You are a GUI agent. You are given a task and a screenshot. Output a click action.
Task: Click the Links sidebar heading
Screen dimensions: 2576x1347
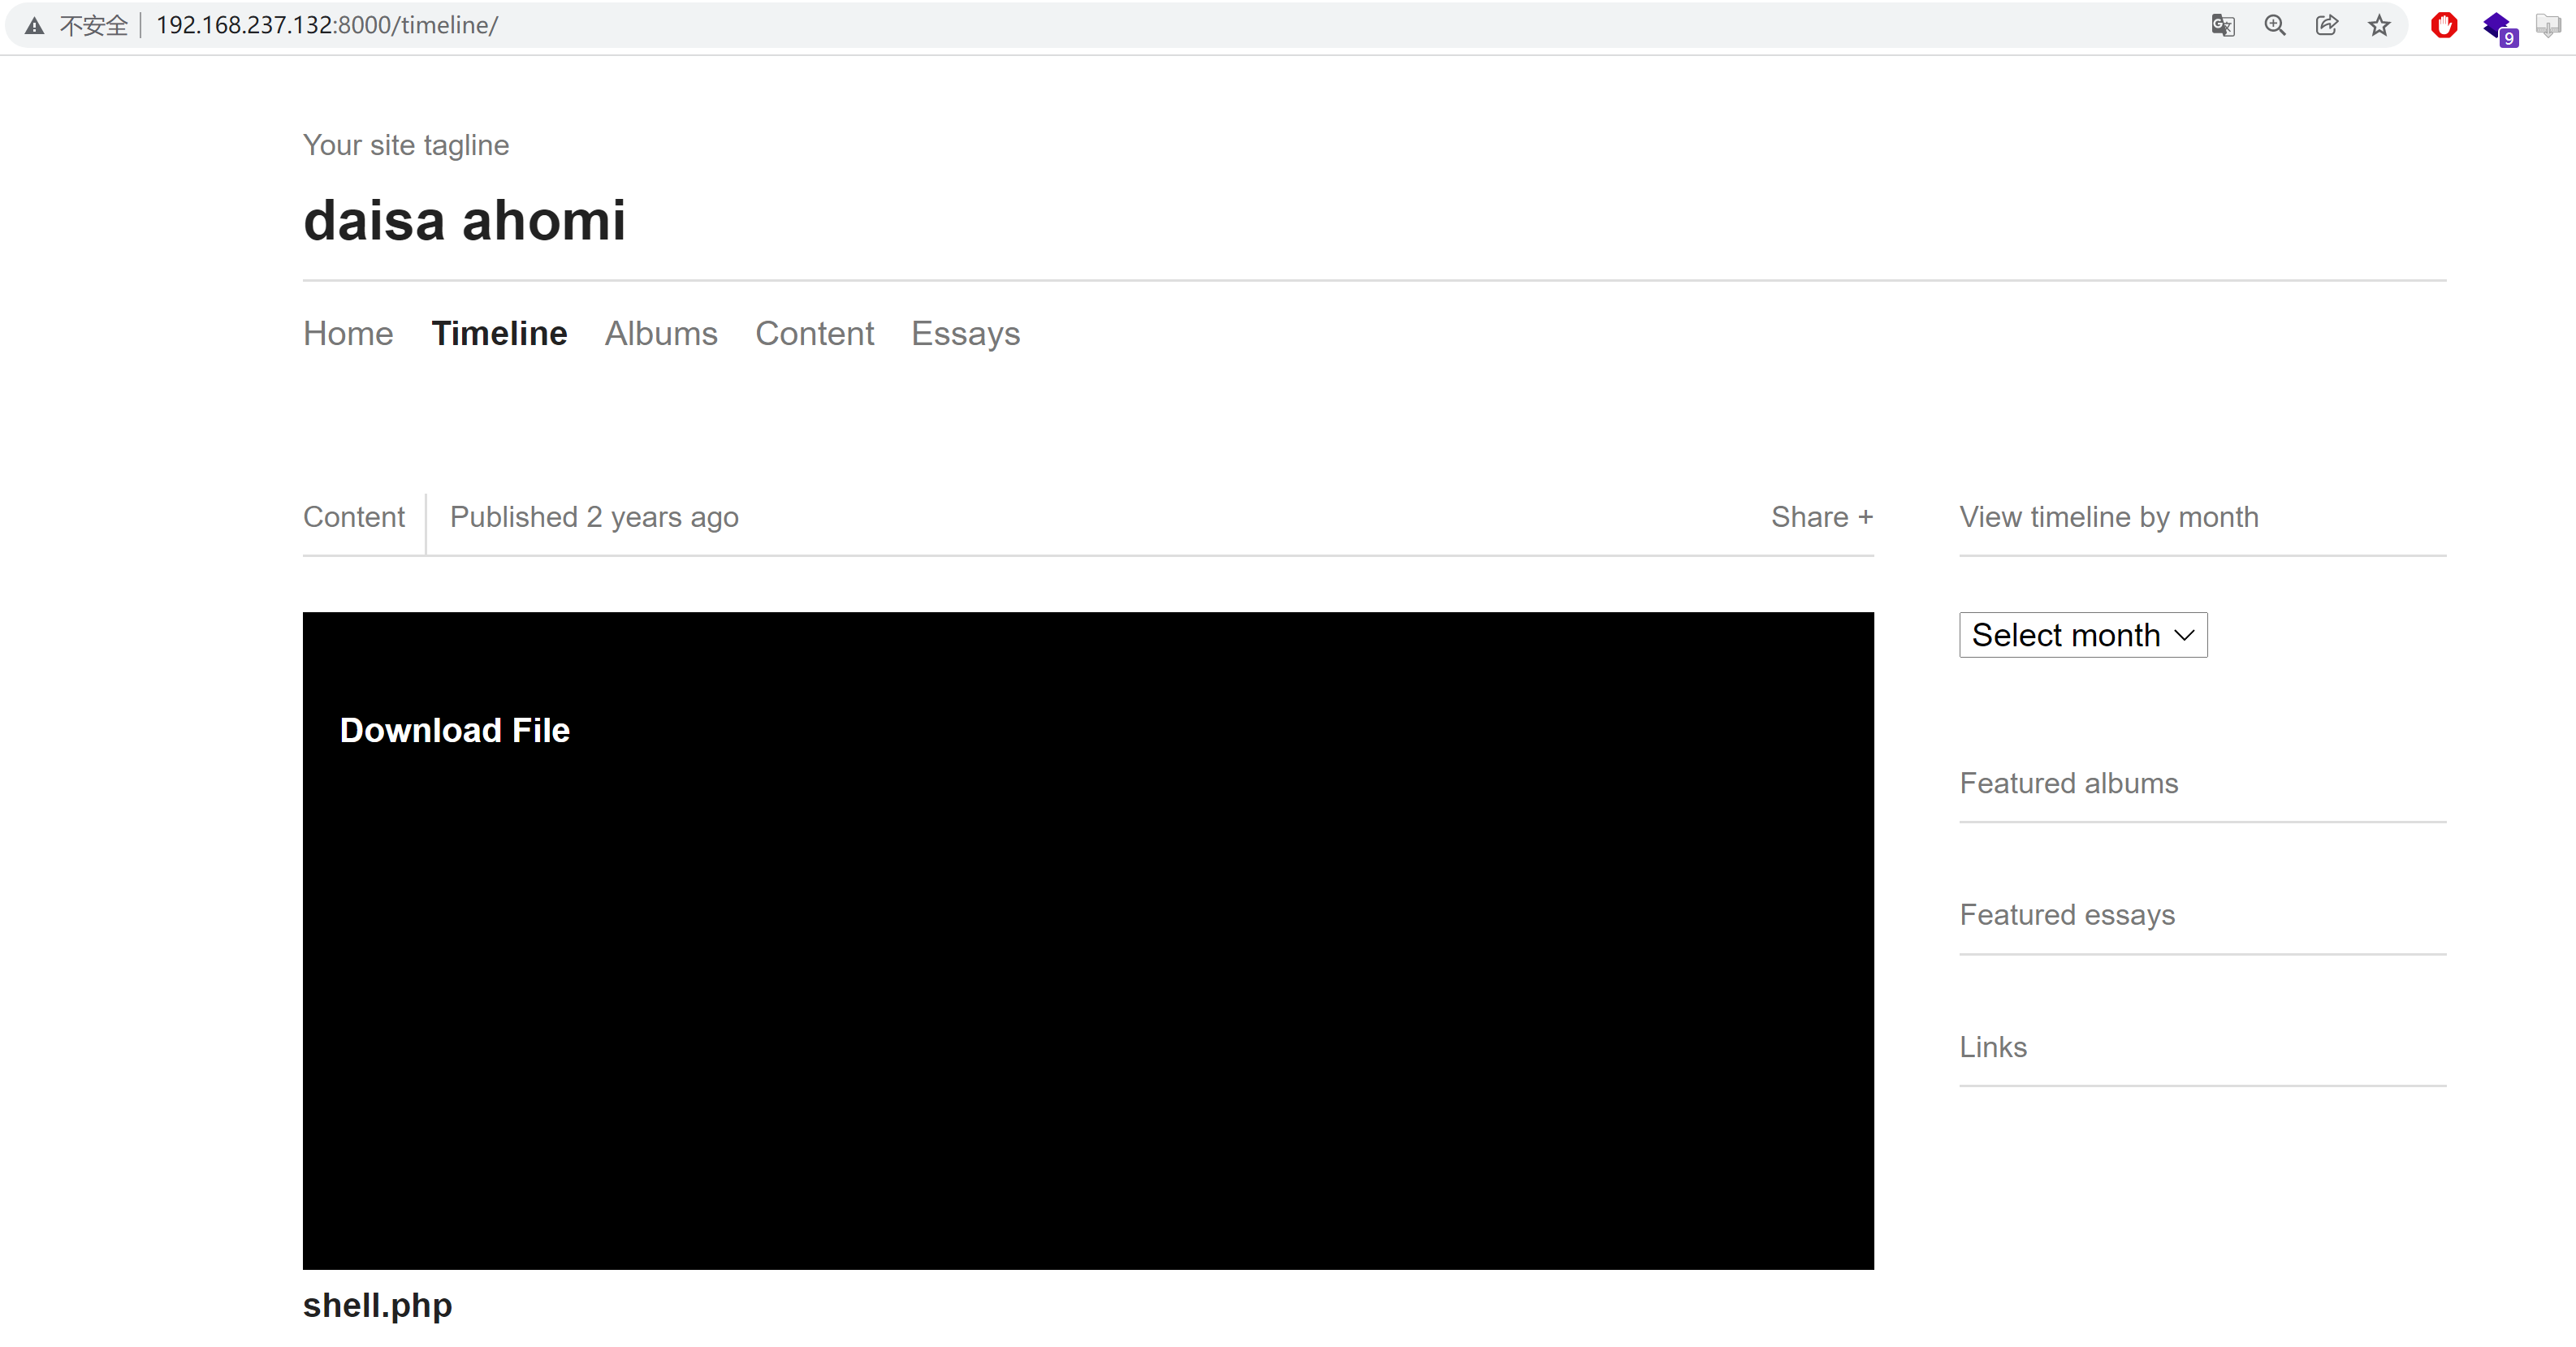(1993, 1047)
